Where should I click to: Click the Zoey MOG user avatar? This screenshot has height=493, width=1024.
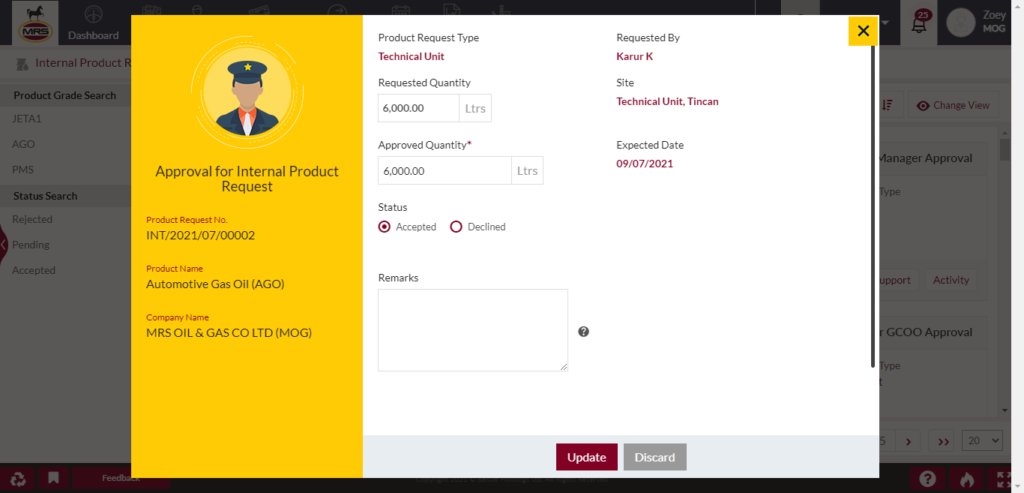pyautogui.click(x=960, y=22)
